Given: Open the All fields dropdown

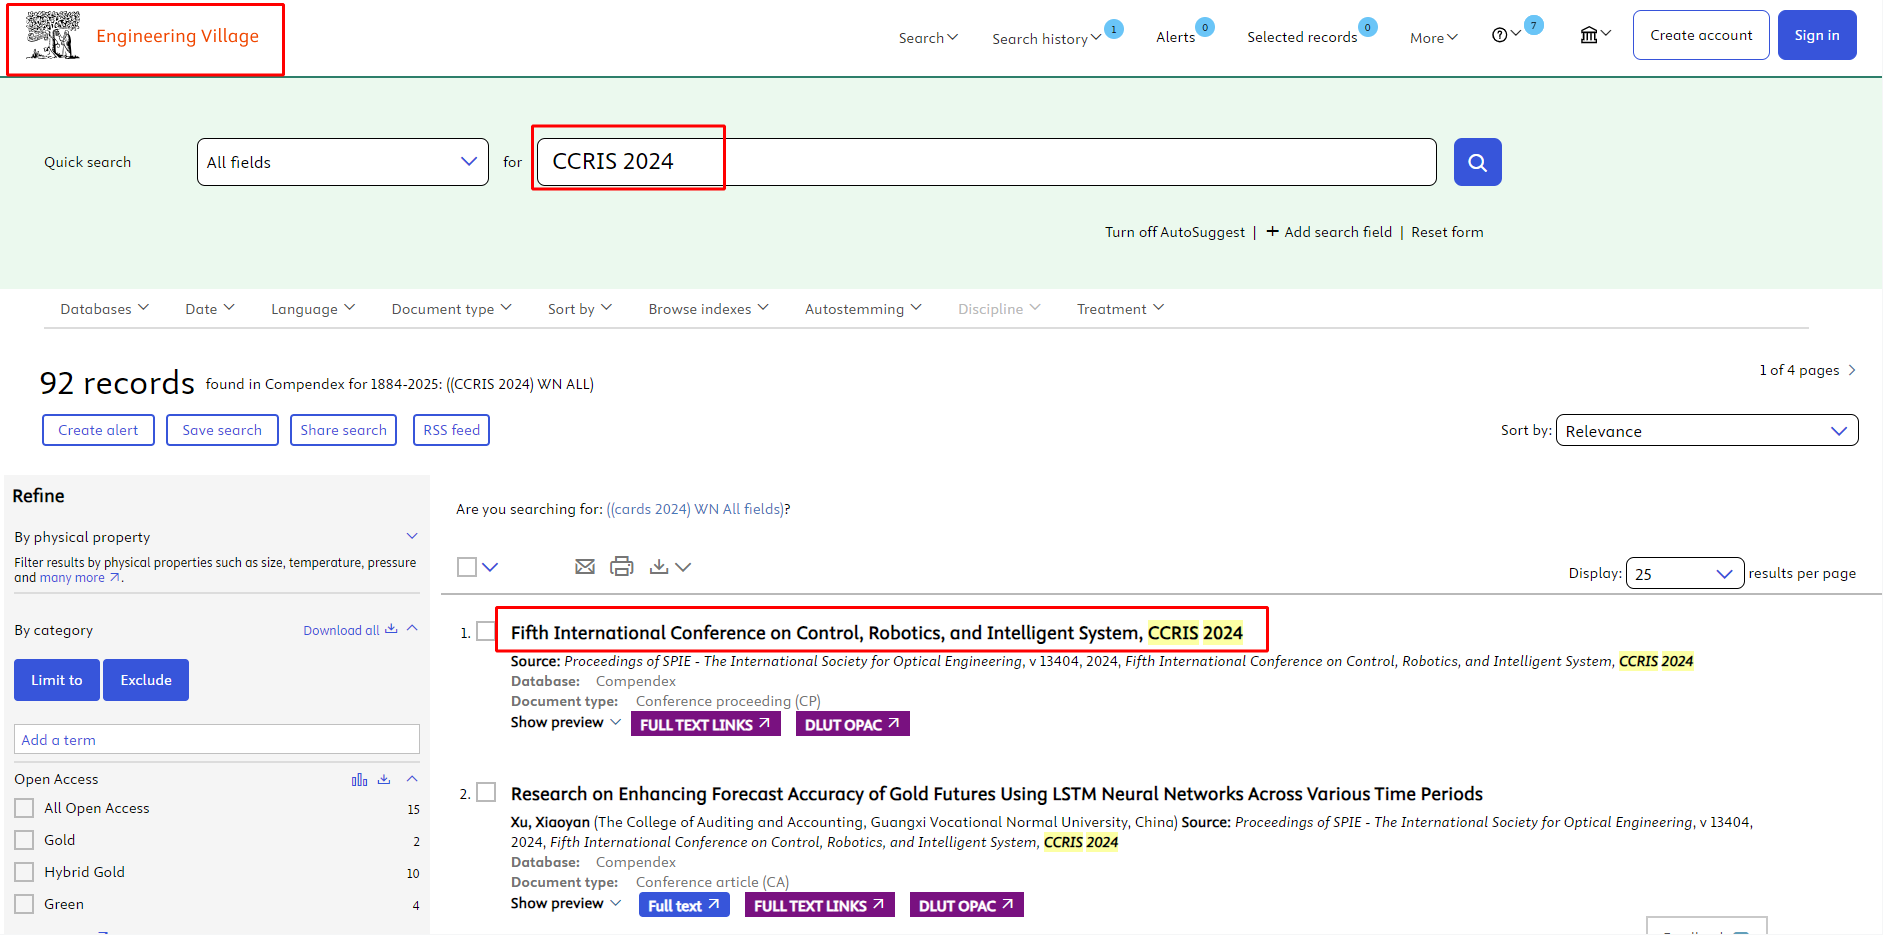Looking at the screenshot, I should (343, 162).
